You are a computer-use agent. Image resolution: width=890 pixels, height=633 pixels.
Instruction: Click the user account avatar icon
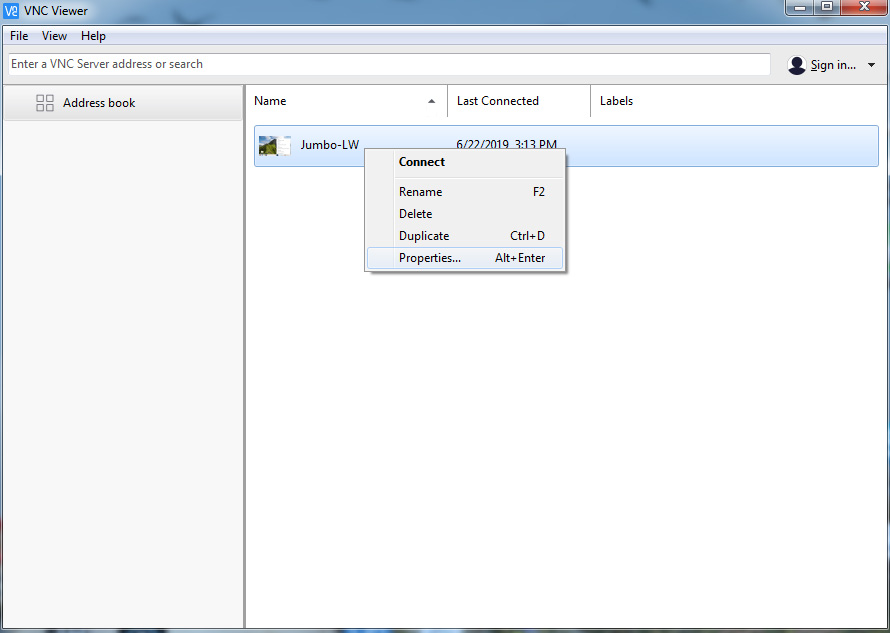click(x=797, y=65)
